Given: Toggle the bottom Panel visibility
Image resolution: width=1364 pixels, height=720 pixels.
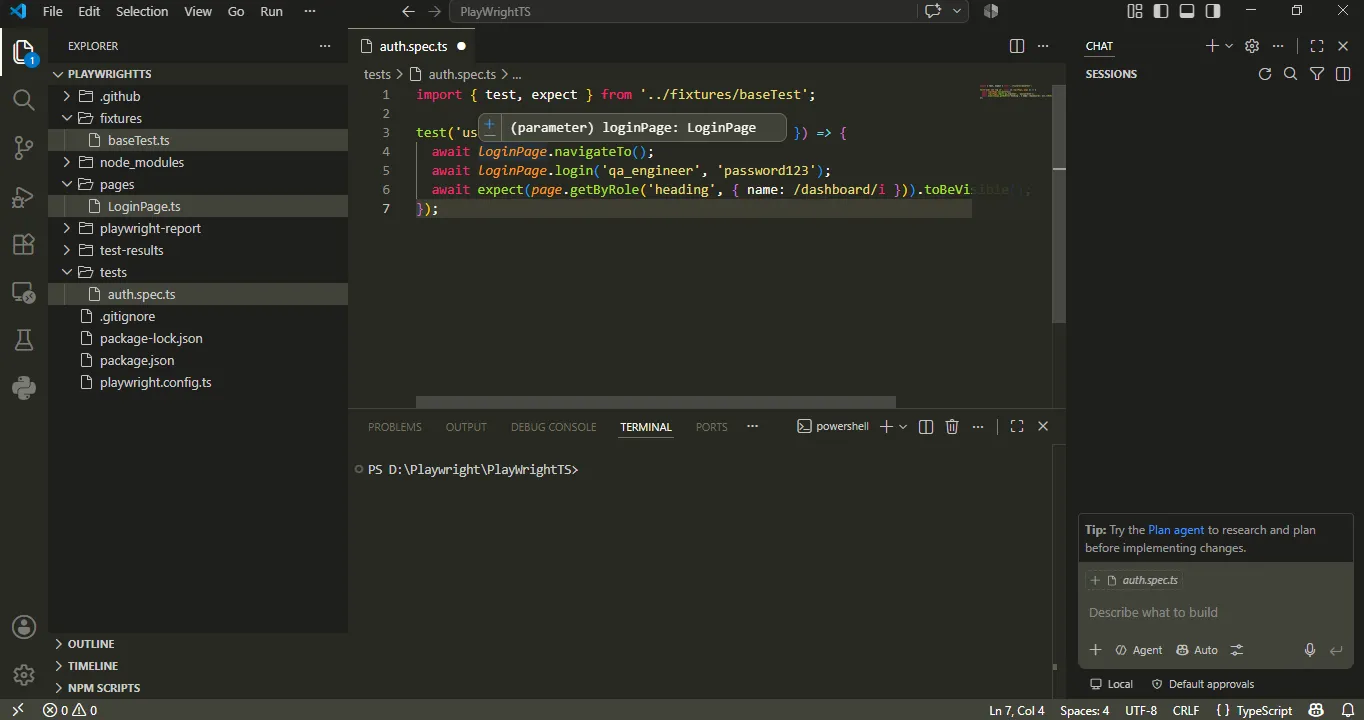Looking at the screenshot, I should [1187, 12].
